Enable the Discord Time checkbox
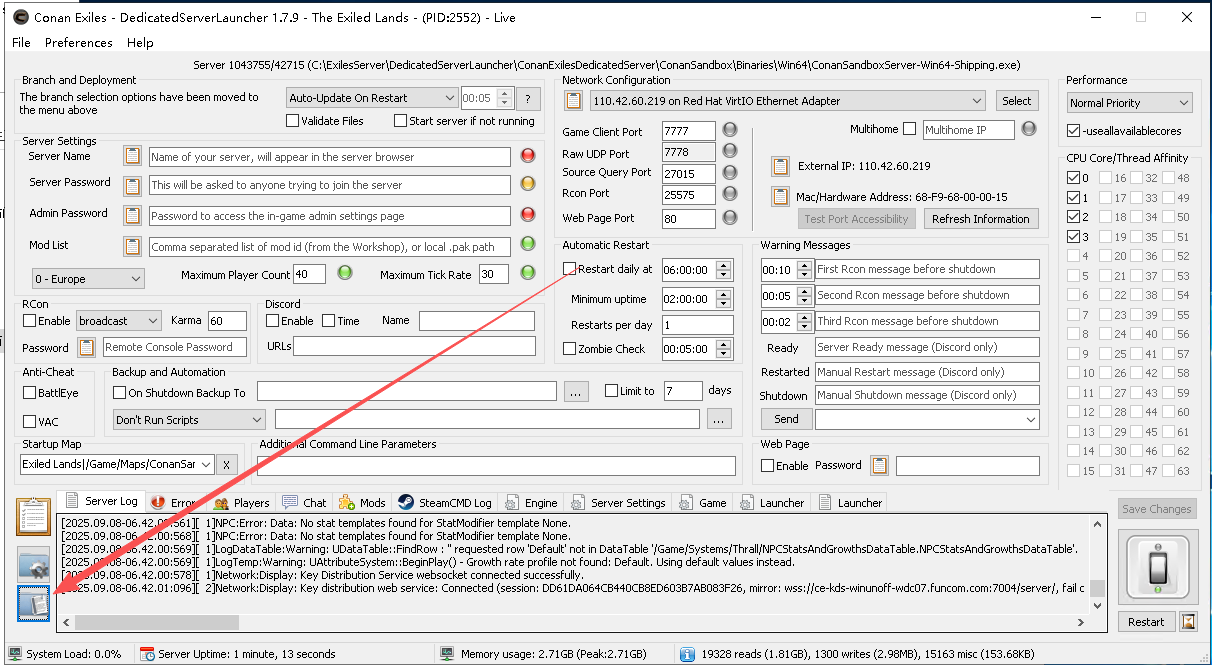The width and height of the screenshot is (1212, 665). click(328, 321)
